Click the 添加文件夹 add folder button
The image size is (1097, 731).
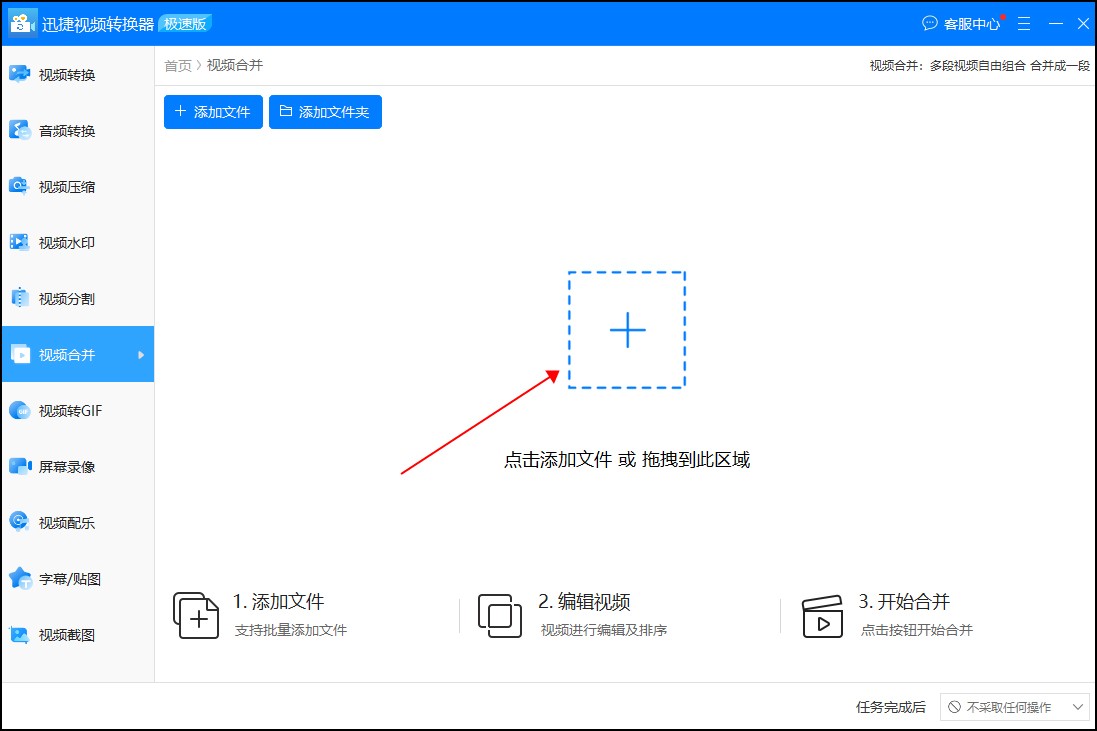(325, 112)
